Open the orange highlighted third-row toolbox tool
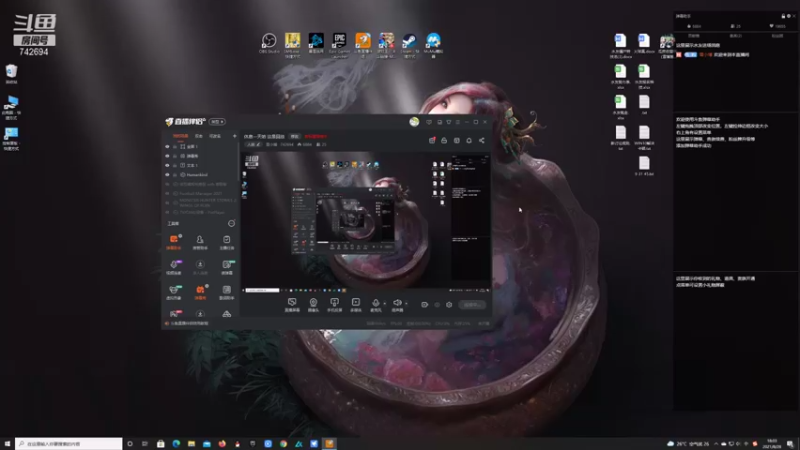This screenshot has width=800, height=450. click(200, 292)
